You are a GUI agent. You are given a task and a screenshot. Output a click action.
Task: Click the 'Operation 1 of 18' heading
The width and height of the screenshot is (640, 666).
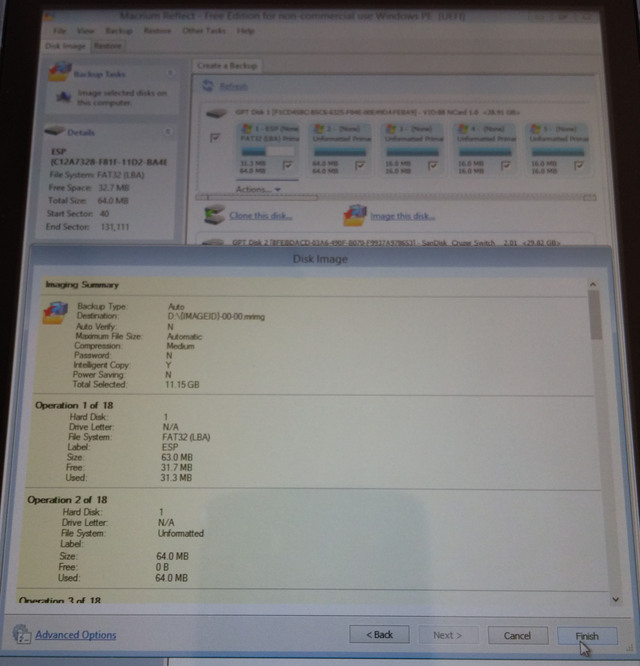[74, 405]
